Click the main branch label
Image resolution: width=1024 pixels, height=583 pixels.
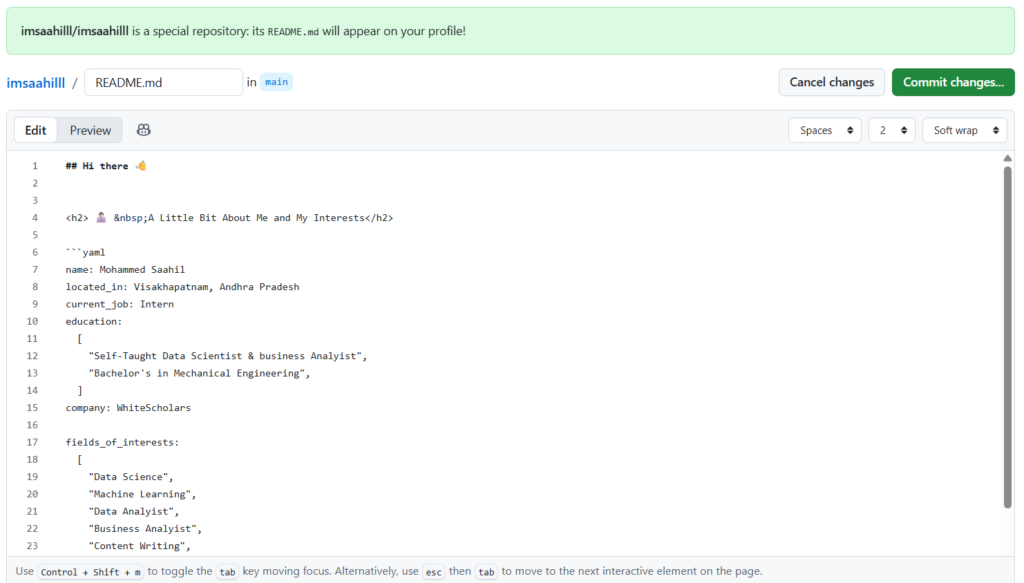[x=276, y=82]
